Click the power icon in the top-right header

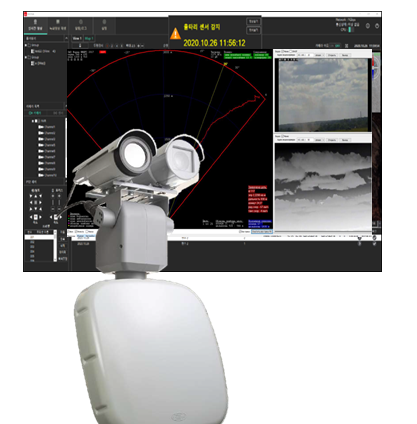[377, 26]
